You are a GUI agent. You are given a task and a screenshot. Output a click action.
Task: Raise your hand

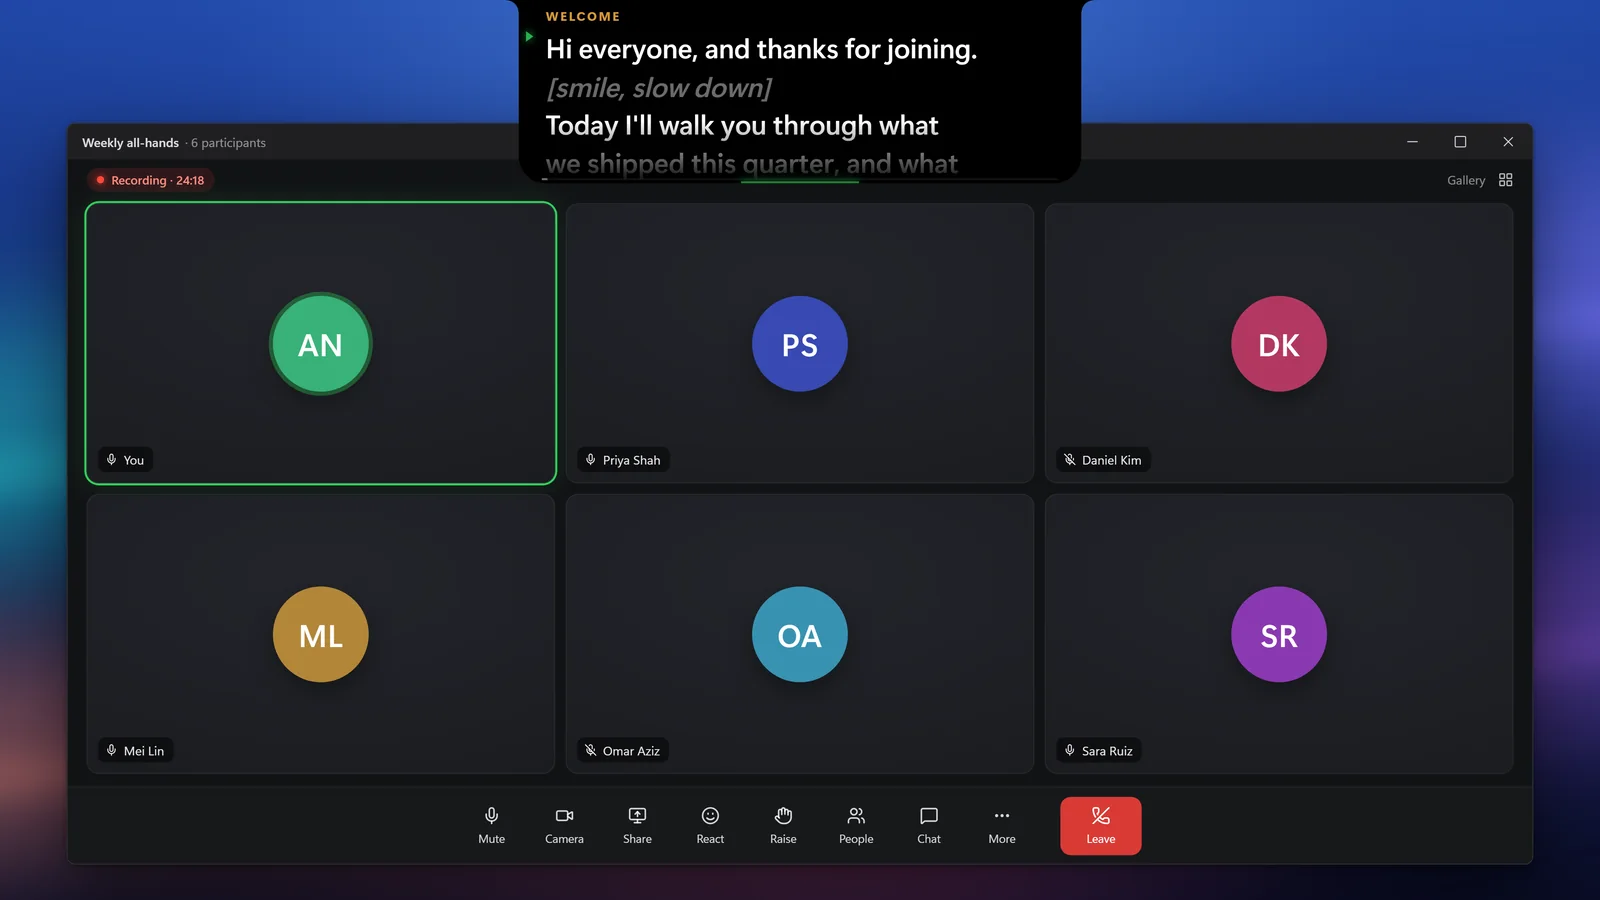click(783, 826)
